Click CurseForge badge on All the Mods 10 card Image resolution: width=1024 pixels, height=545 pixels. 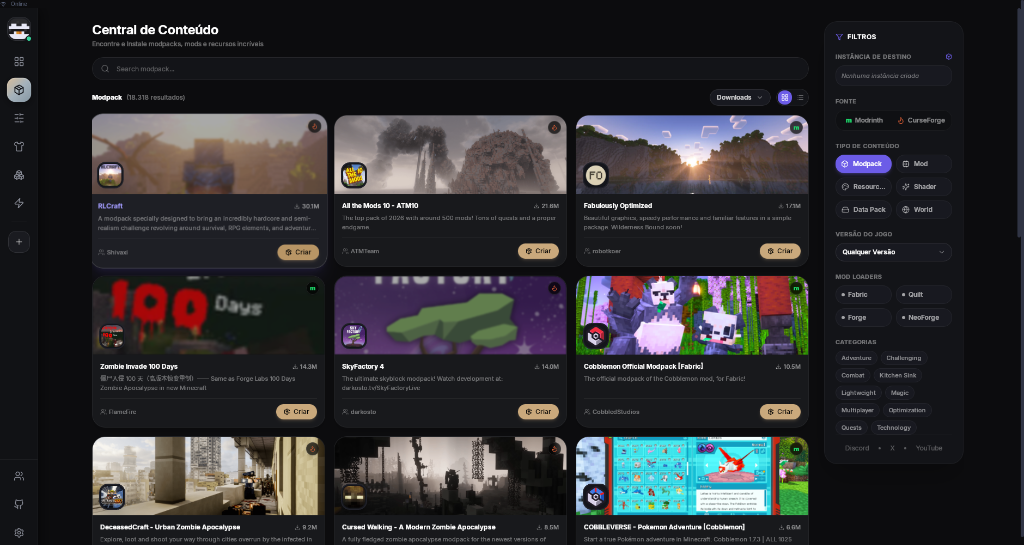click(x=554, y=127)
